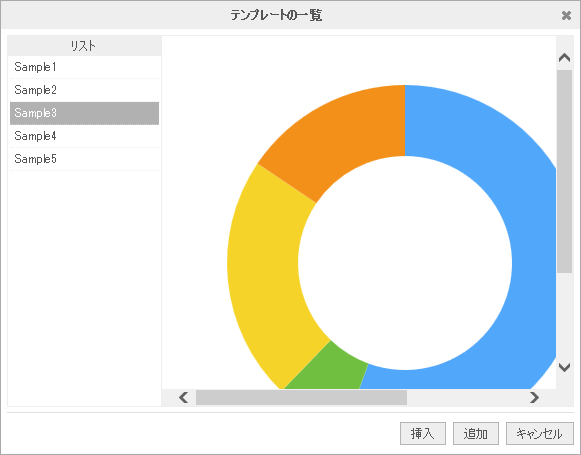Click the 追加 button

click(x=476, y=434)
